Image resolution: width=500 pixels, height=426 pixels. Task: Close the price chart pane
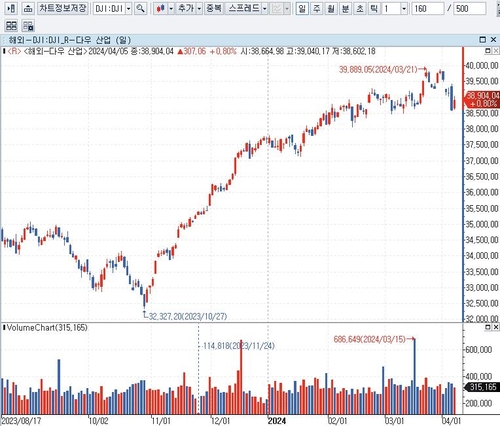point(496,51)
